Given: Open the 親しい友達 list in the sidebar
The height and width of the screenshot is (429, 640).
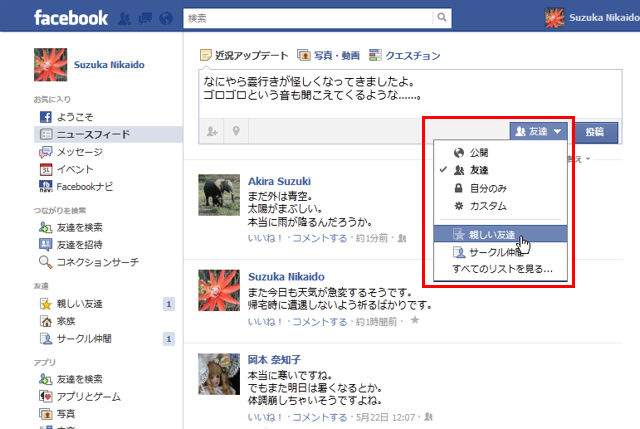Looking at the screenshot, I should tap(71, 304).
